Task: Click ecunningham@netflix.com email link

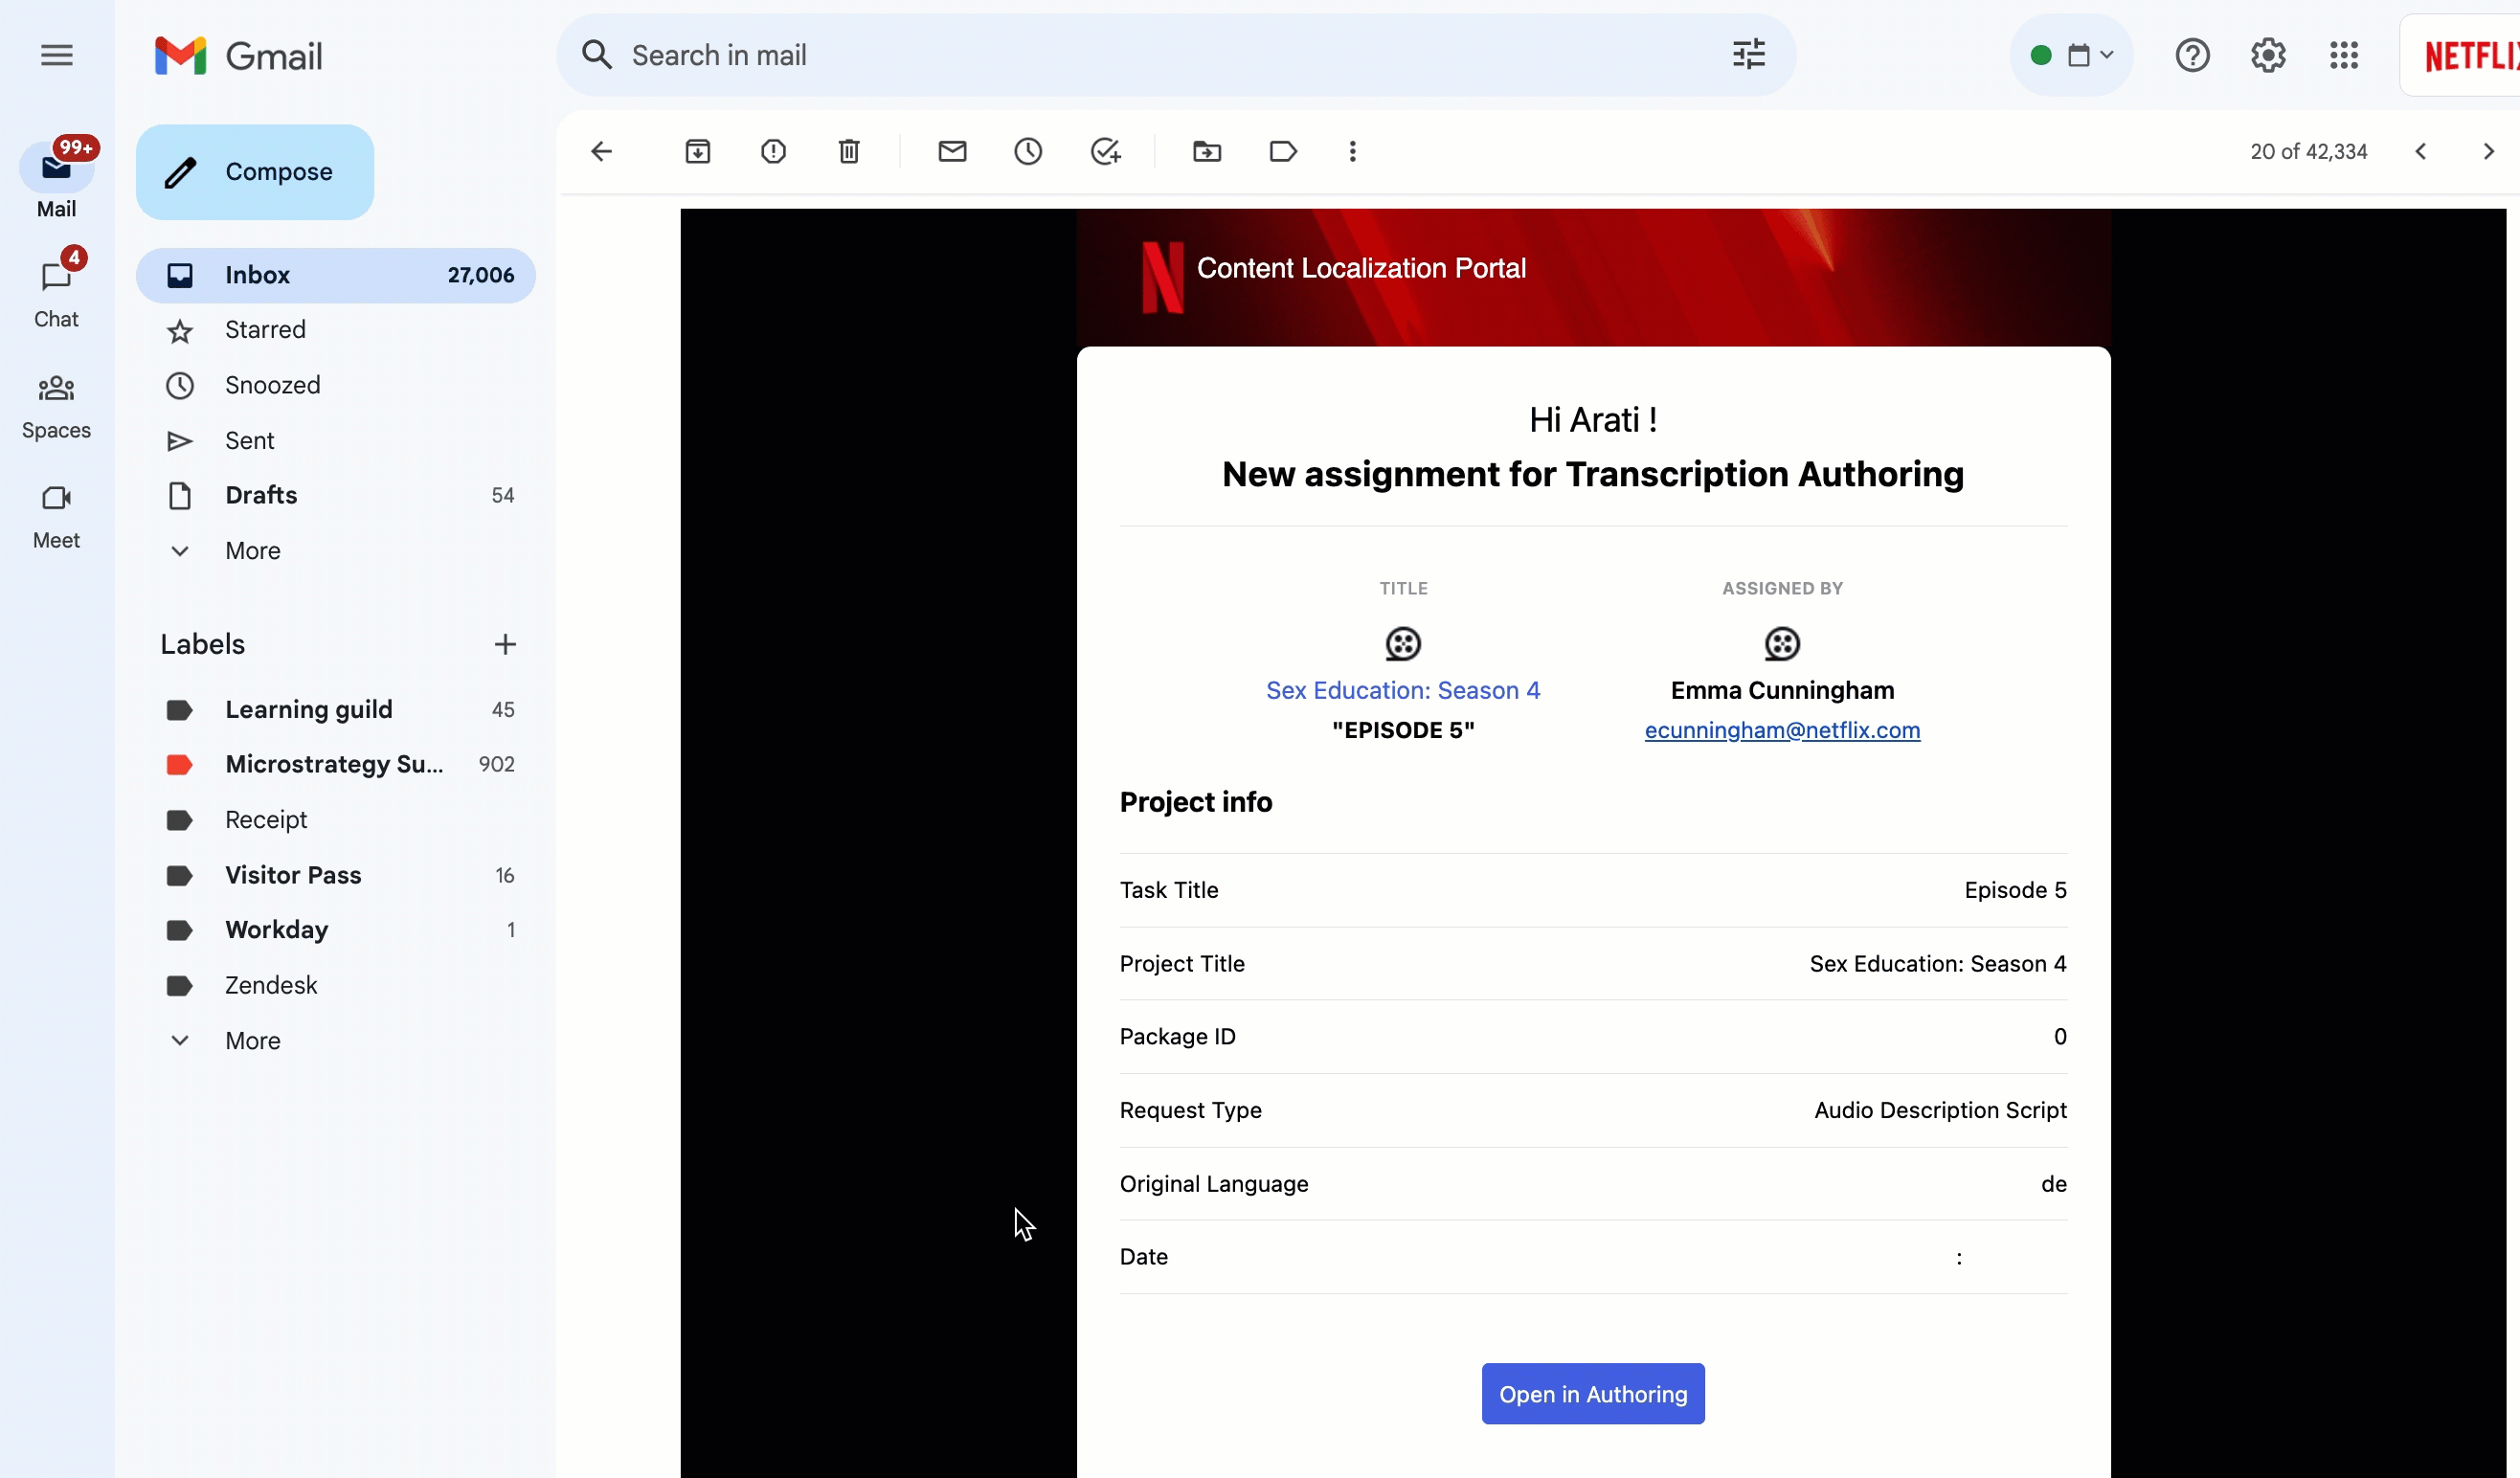Action: tap(1781, 731)
